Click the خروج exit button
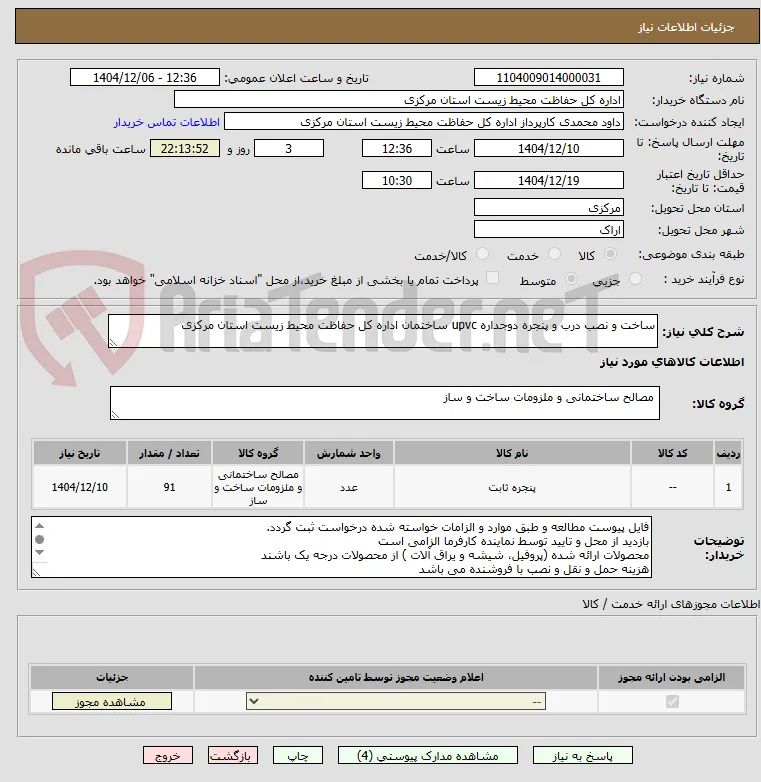This screenshot has width=761, height=782. [x=168, y=756]
